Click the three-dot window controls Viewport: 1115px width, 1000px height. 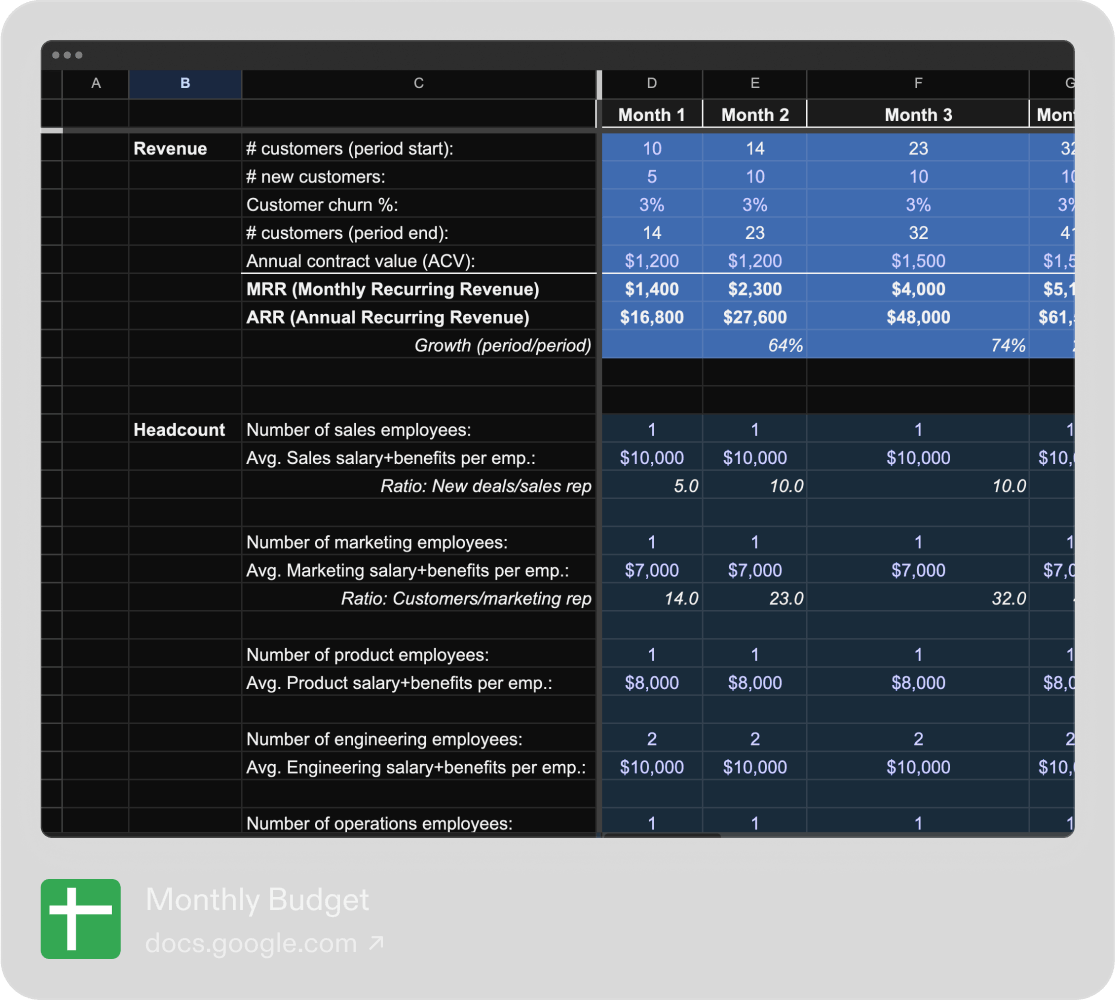[67, 55]
